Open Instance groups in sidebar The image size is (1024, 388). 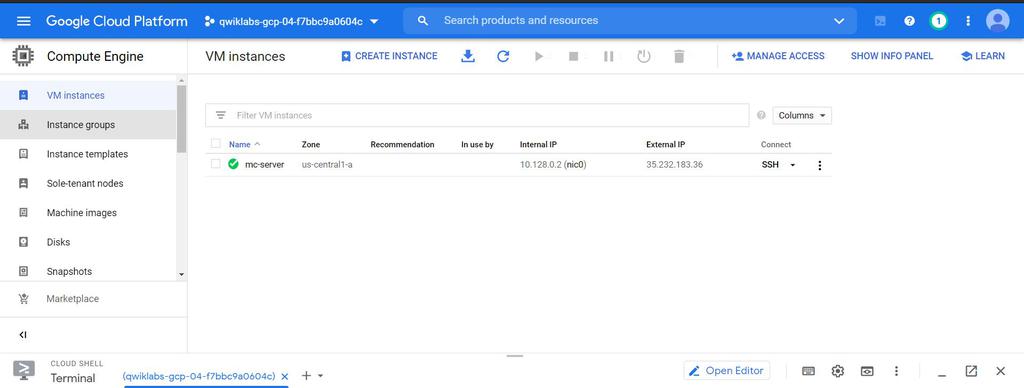click(88, 125)
